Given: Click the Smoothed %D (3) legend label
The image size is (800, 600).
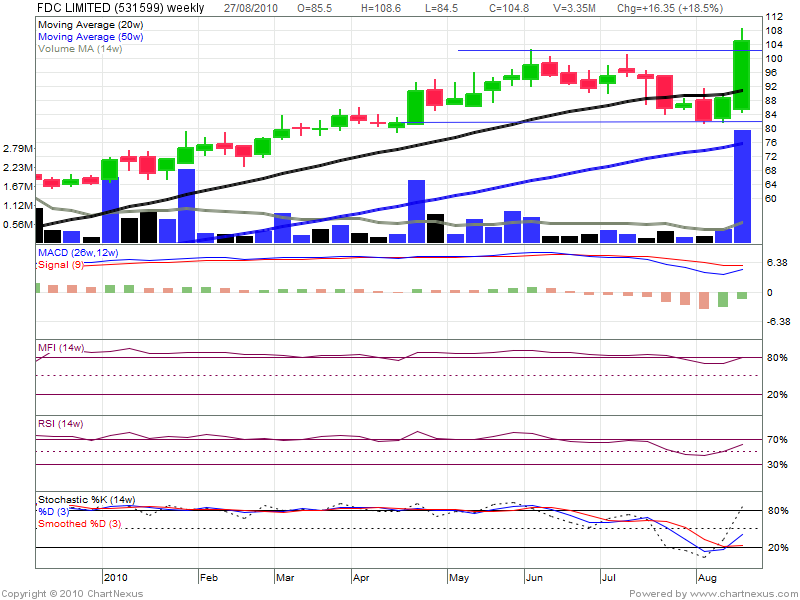Looking at the screenshot, I should (80, 523).
